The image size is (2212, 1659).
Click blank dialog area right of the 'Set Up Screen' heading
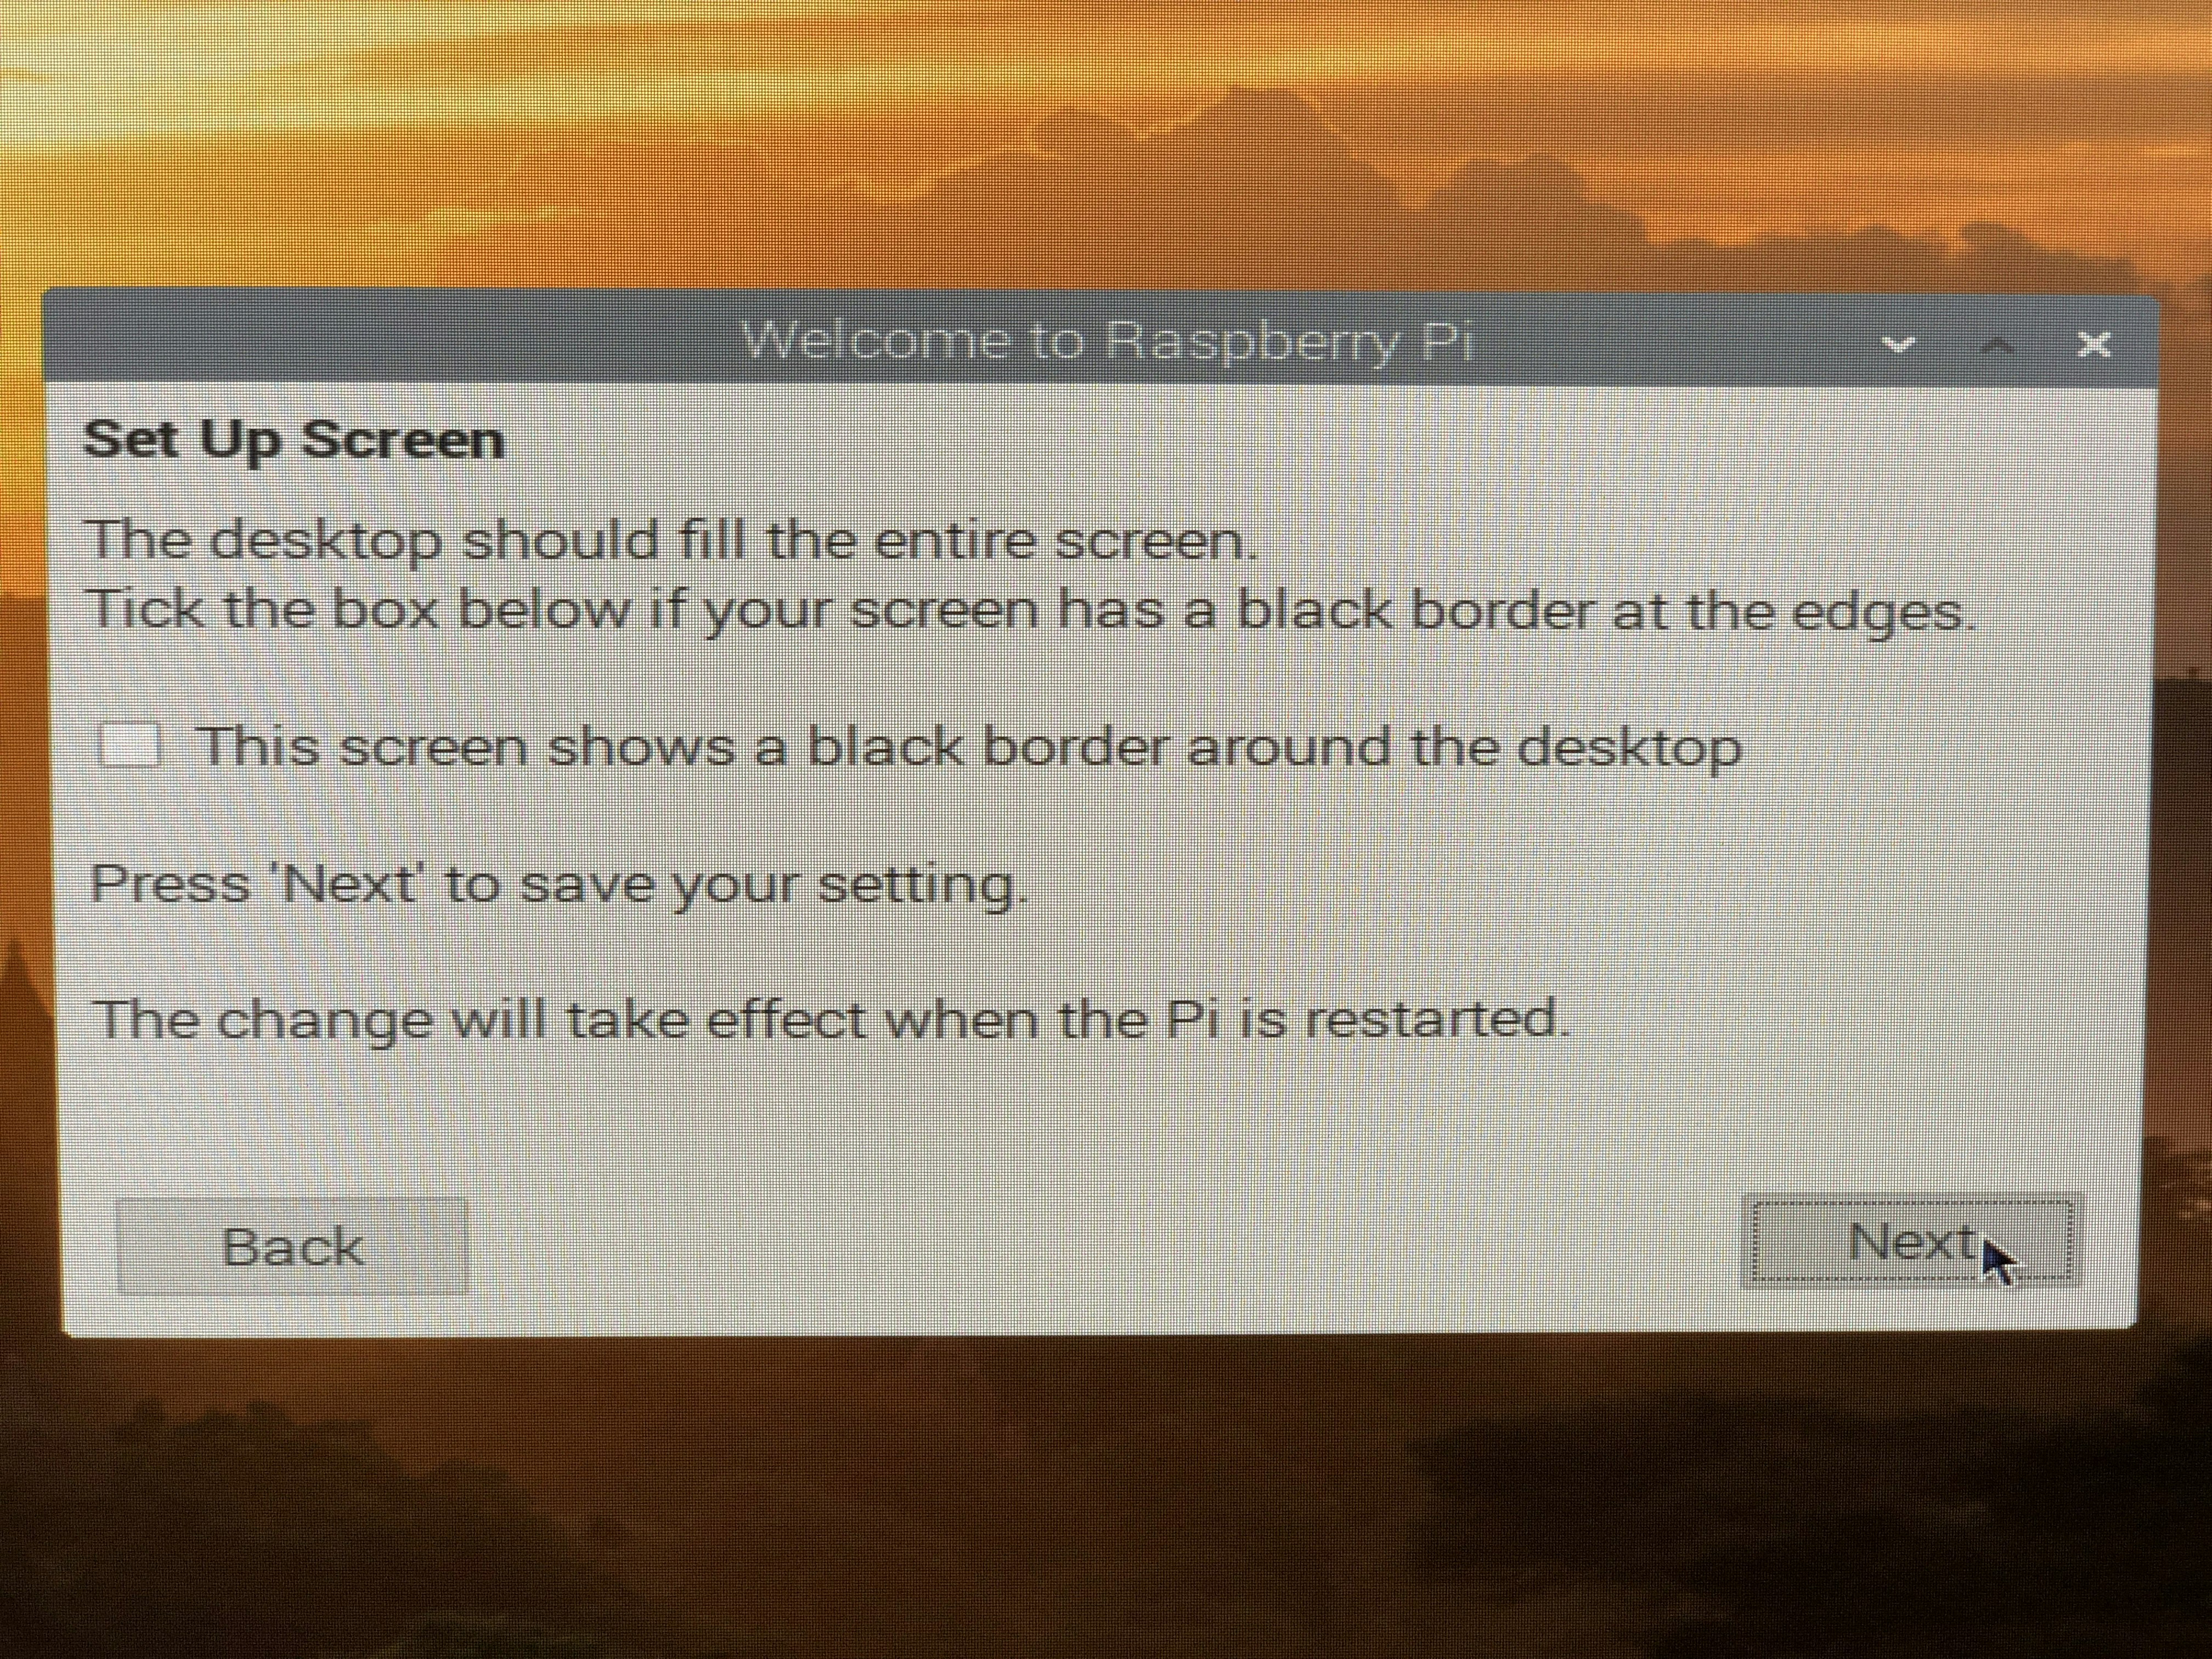click(x=1300, y=440)
